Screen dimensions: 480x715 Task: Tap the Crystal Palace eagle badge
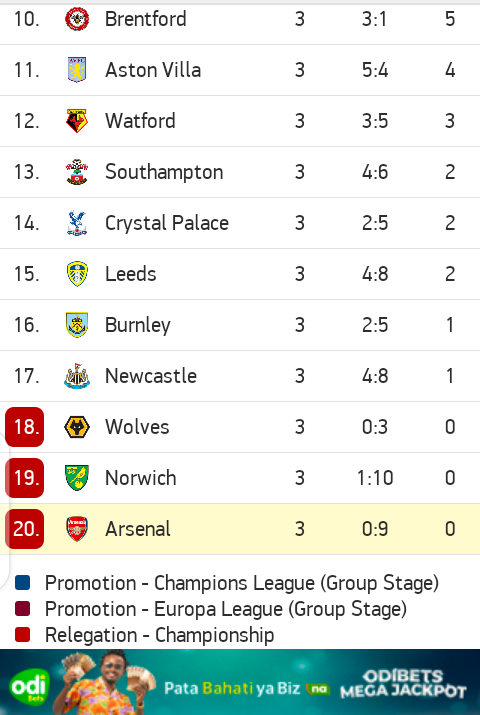pyautogui.click(x=77, y=223)
